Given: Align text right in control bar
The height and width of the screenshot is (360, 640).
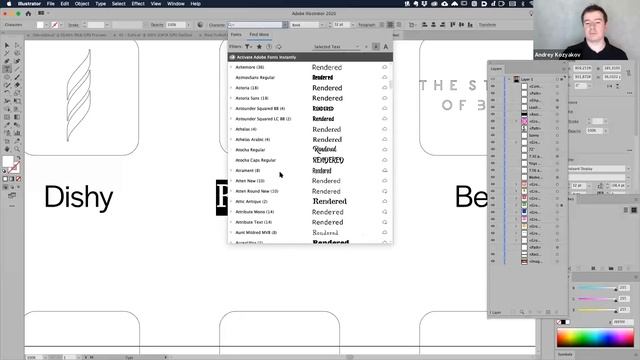Looking at the screenshot, I should [399, 25].
